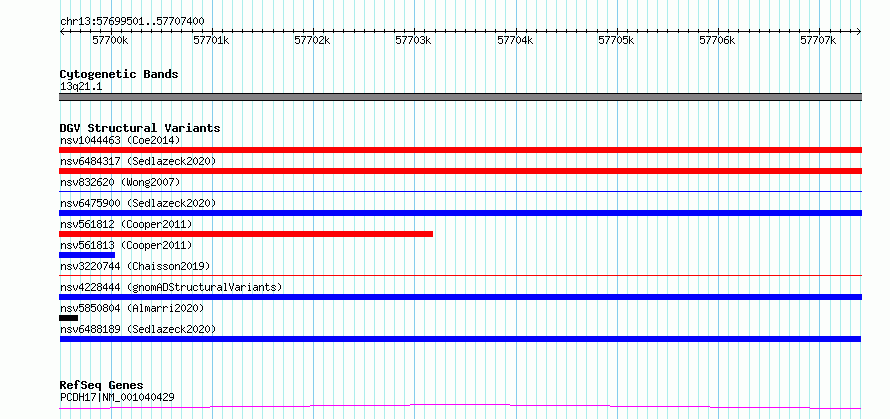This screenshot has height=419, width=890.
Task: Click the 57707k ruler tick label
Action: (818, 41)
